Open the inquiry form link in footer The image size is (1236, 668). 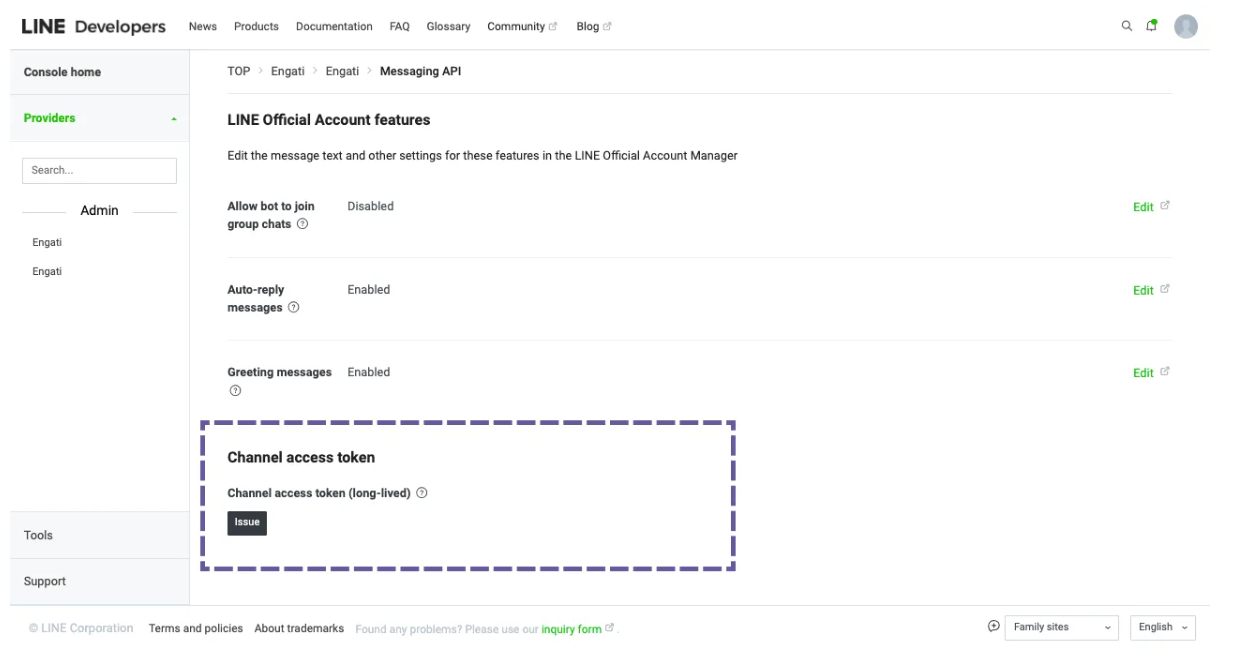pos(571,629)
